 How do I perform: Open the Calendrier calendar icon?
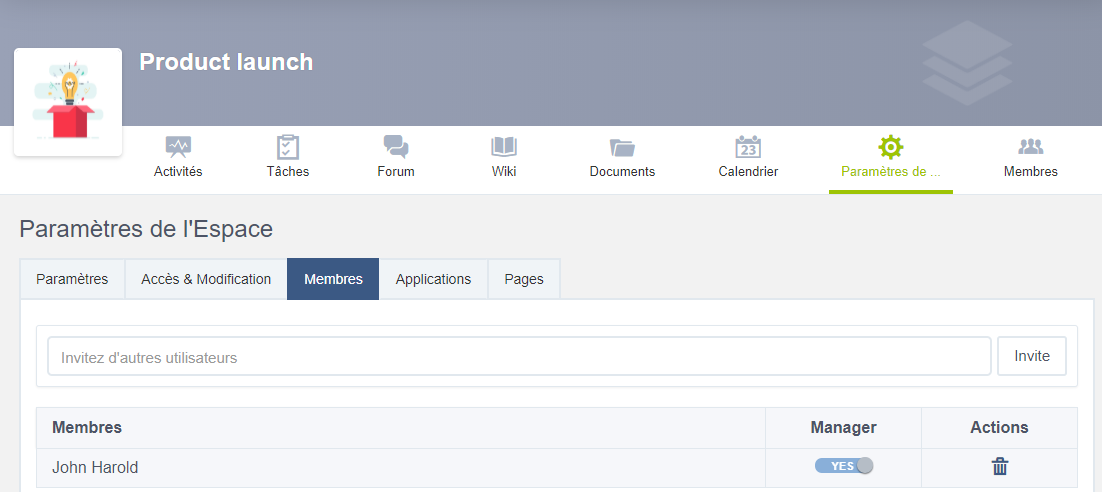pos(748,148)
